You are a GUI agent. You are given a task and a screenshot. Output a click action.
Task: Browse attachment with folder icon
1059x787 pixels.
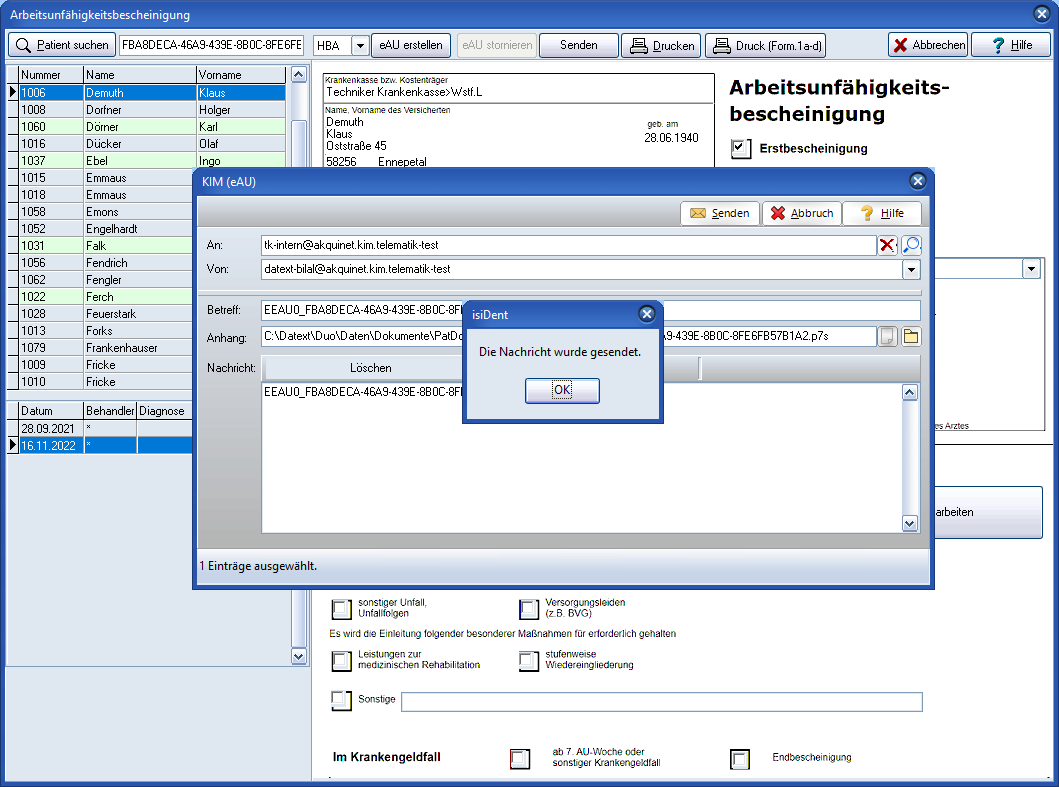pos(911,336)
